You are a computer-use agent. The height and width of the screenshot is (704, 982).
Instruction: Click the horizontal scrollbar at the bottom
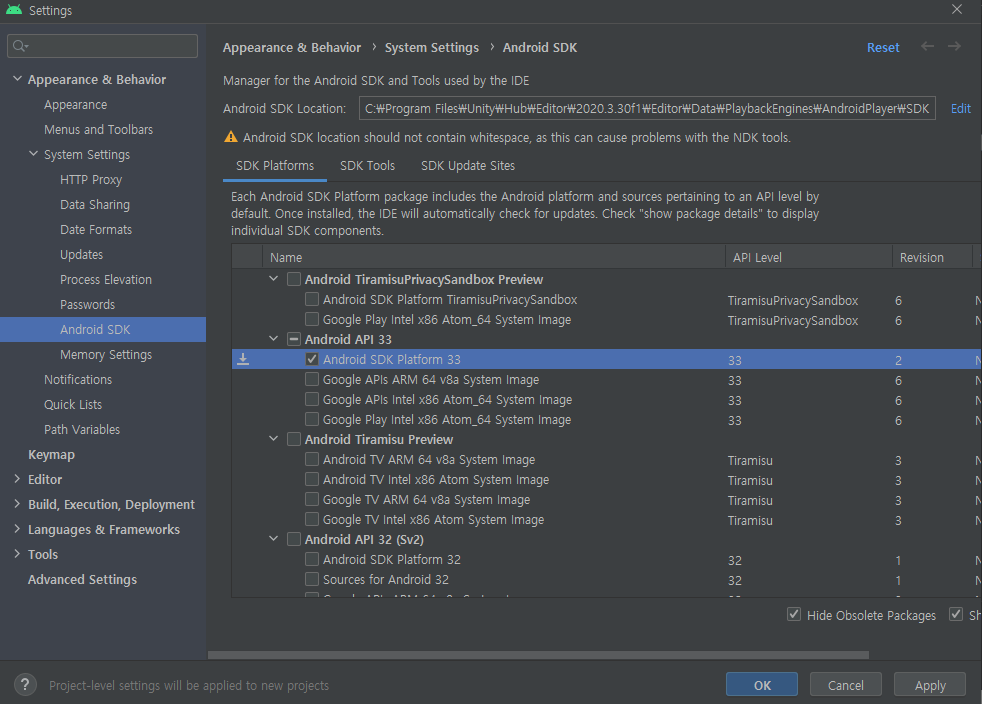(x=538, y=655)
